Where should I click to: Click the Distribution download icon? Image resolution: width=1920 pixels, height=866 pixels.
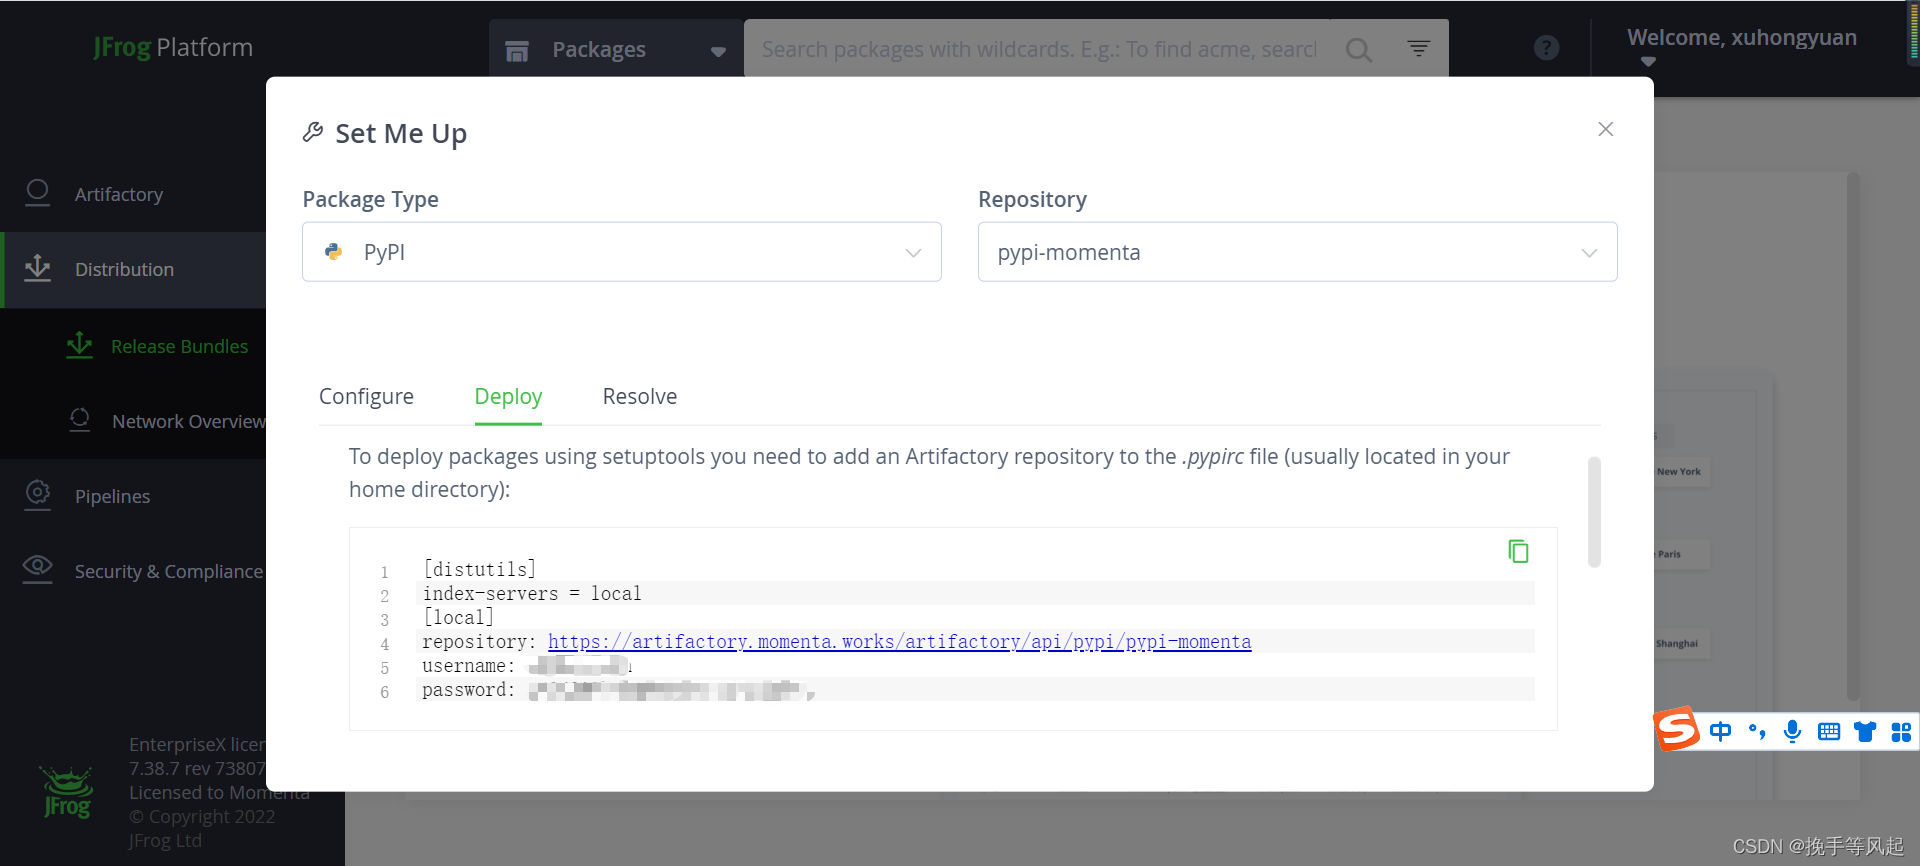(x=37, y=267)
